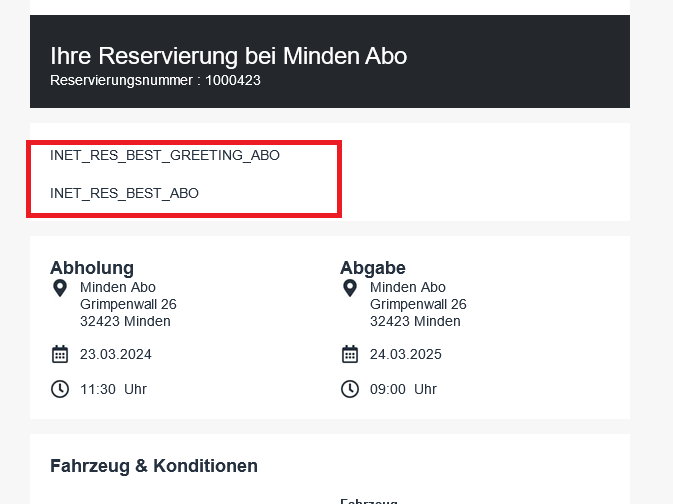Click the 'Ihre Reservierung bei Minden Abo' title

click(x=228, y=55)
